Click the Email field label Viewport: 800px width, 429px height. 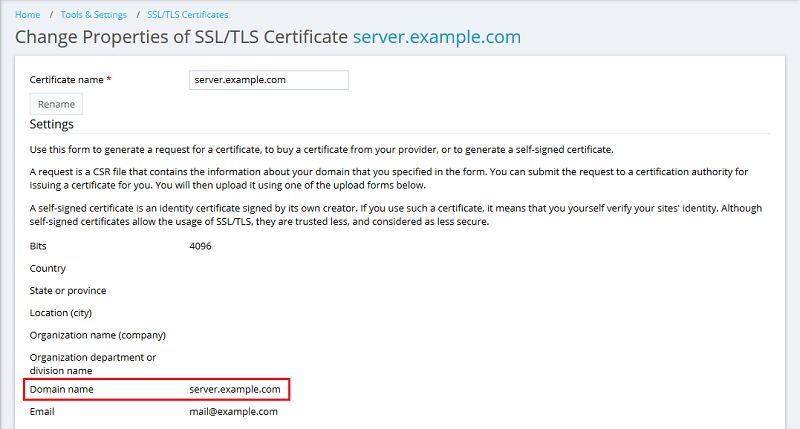[x=43, y=411]
